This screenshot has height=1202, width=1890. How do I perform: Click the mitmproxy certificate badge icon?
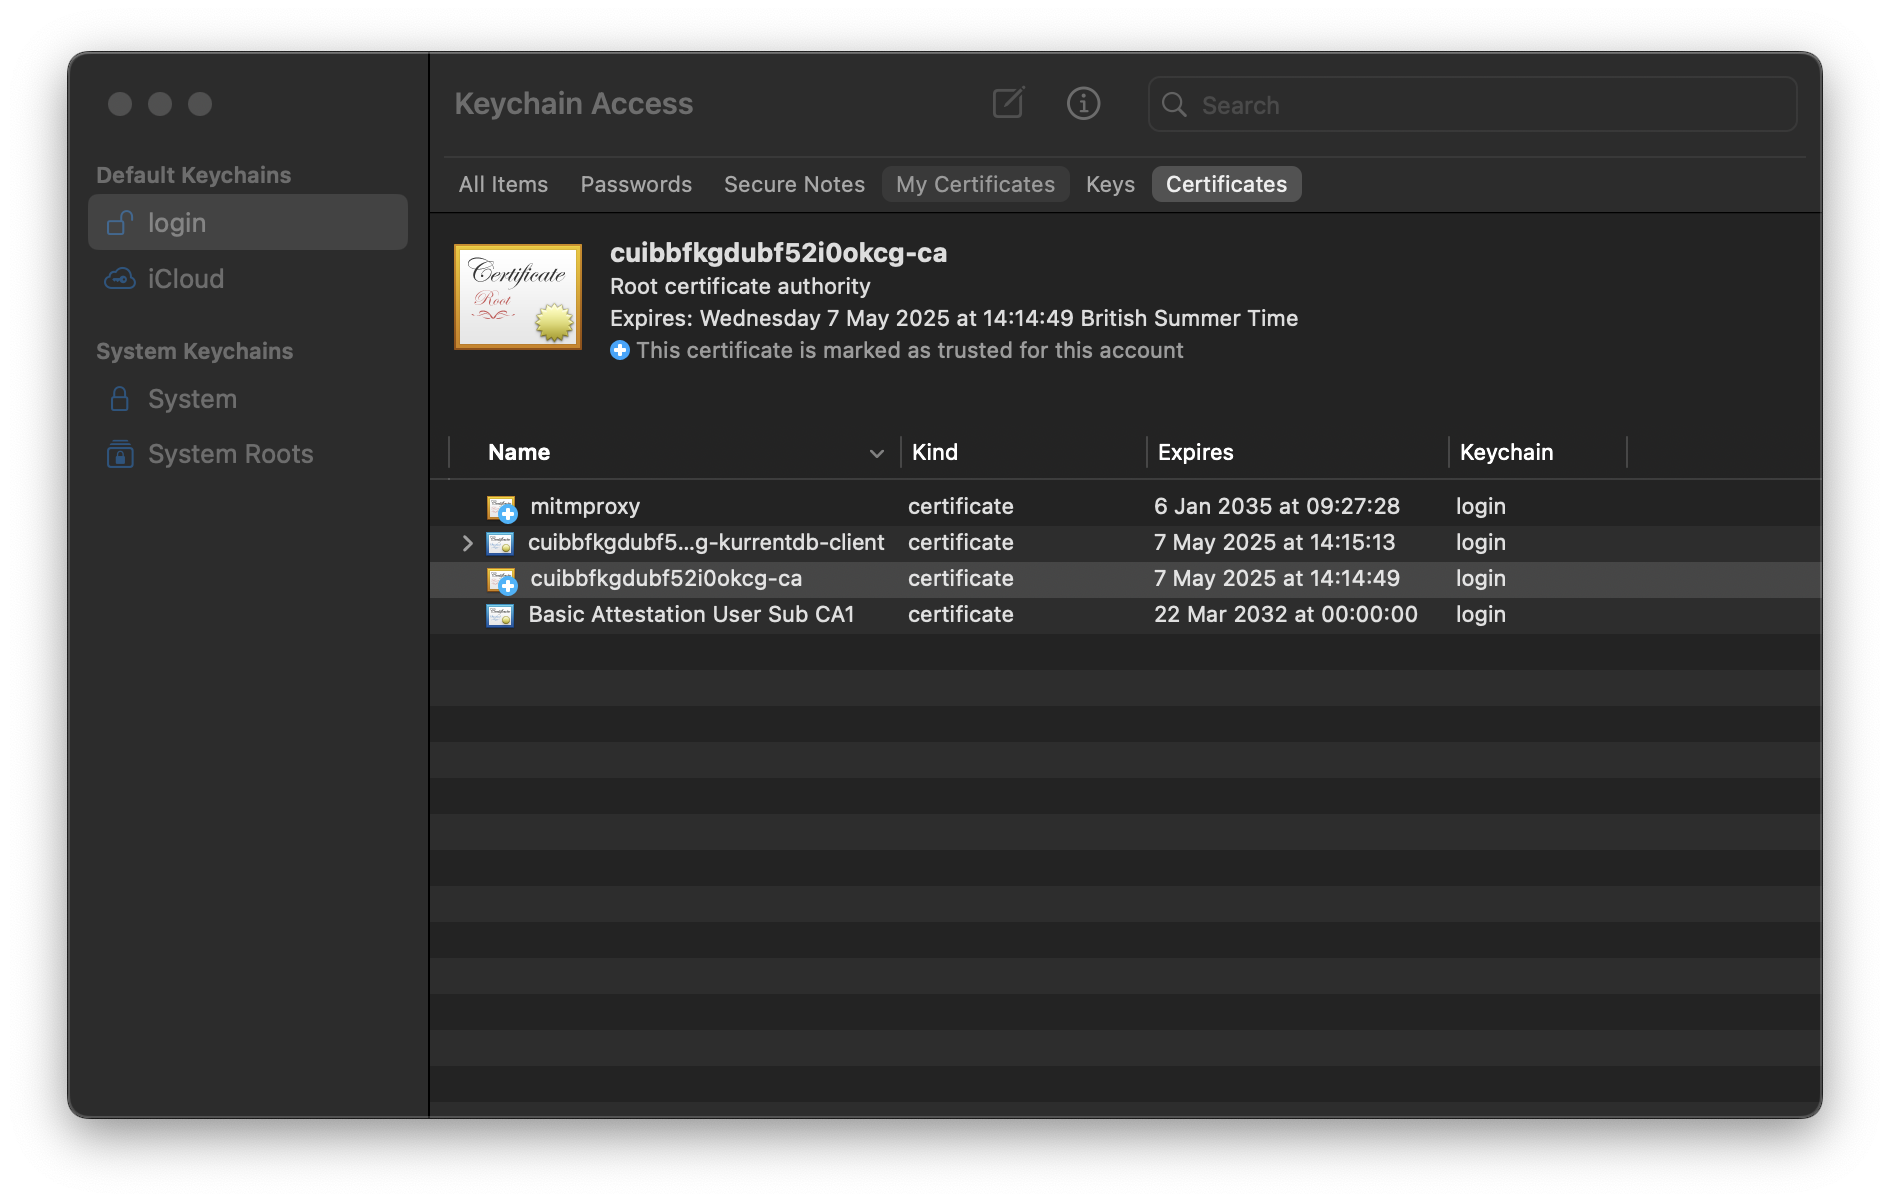[500, 506]
